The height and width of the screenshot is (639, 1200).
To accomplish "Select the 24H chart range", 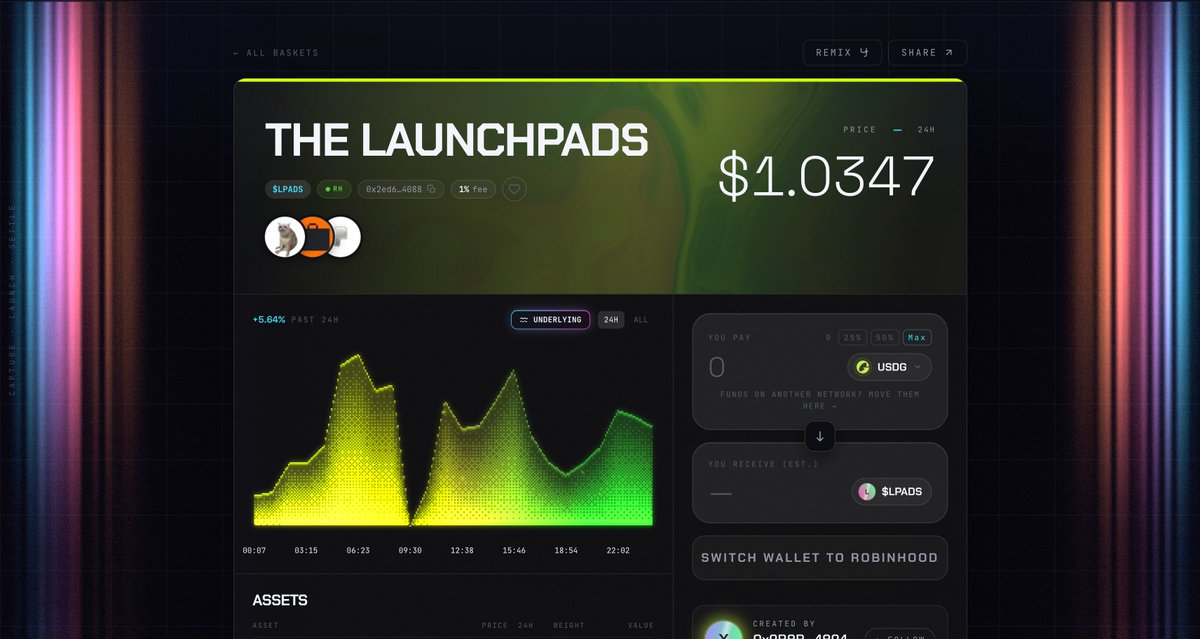I will (611, 320).
